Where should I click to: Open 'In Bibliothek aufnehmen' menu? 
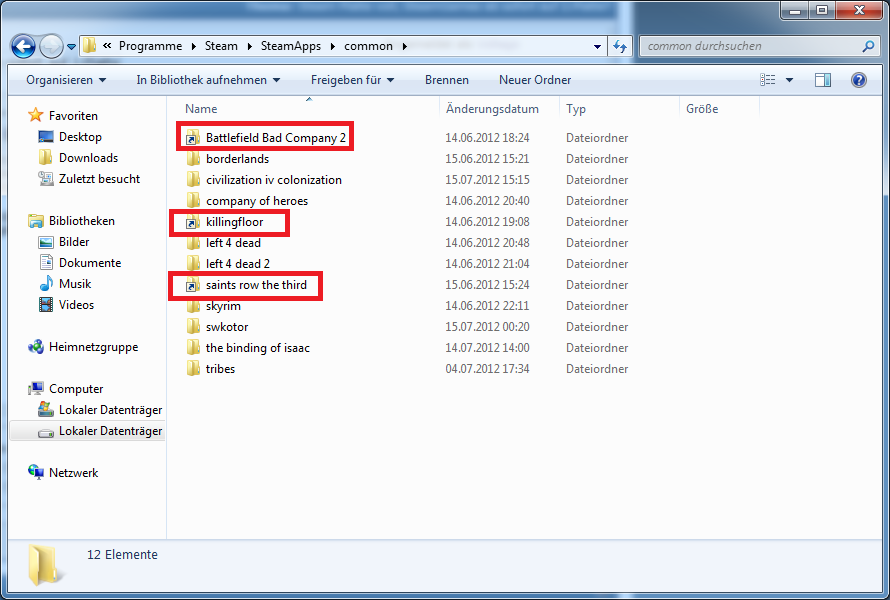click(x=208, y=80)
